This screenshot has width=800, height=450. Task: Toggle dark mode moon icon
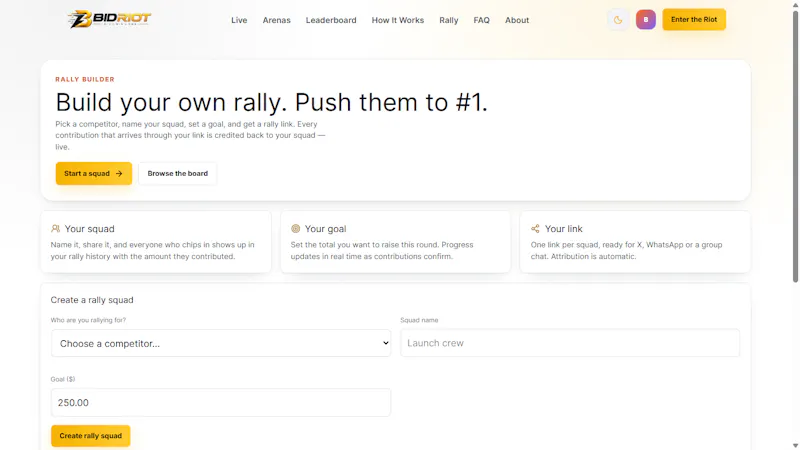point(618,20)
